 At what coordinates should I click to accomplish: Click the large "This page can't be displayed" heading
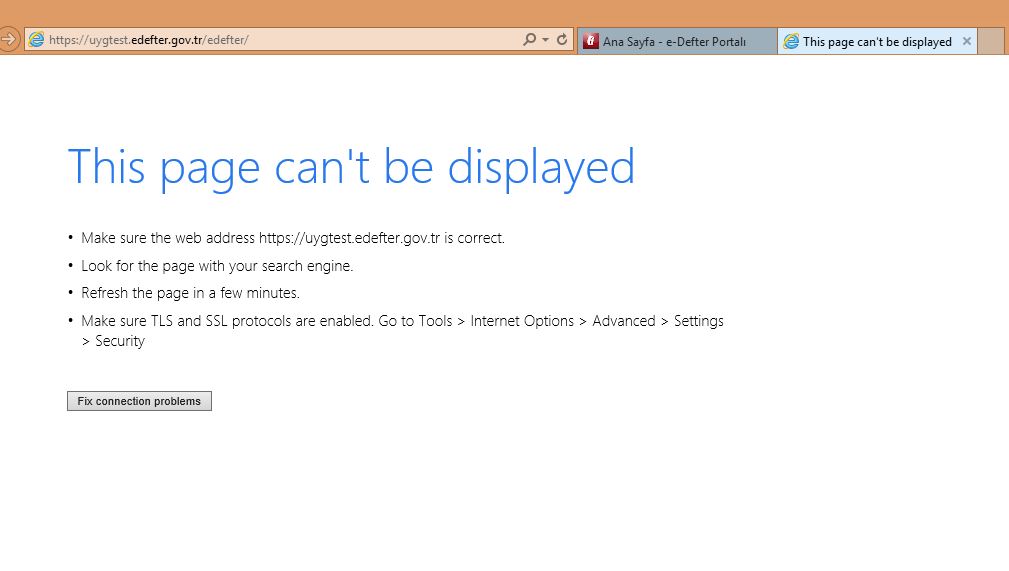point(350,167)
